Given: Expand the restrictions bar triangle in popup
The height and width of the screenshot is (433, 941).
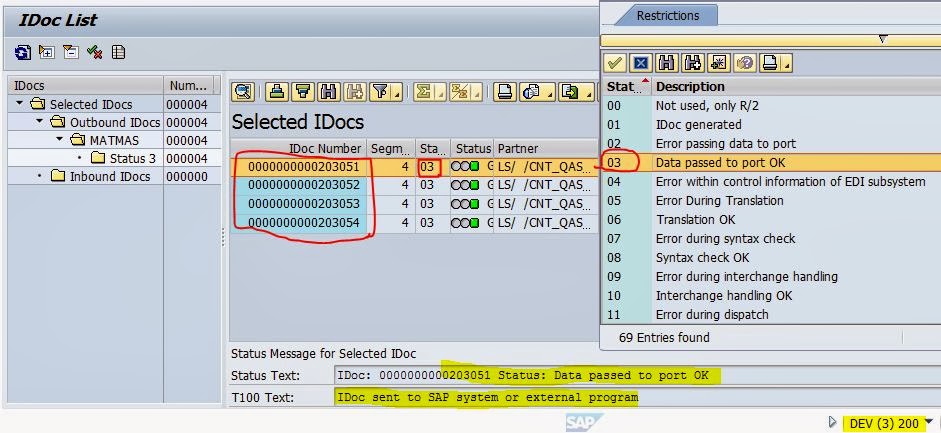Looking at the screenshot, I should 882,39.
